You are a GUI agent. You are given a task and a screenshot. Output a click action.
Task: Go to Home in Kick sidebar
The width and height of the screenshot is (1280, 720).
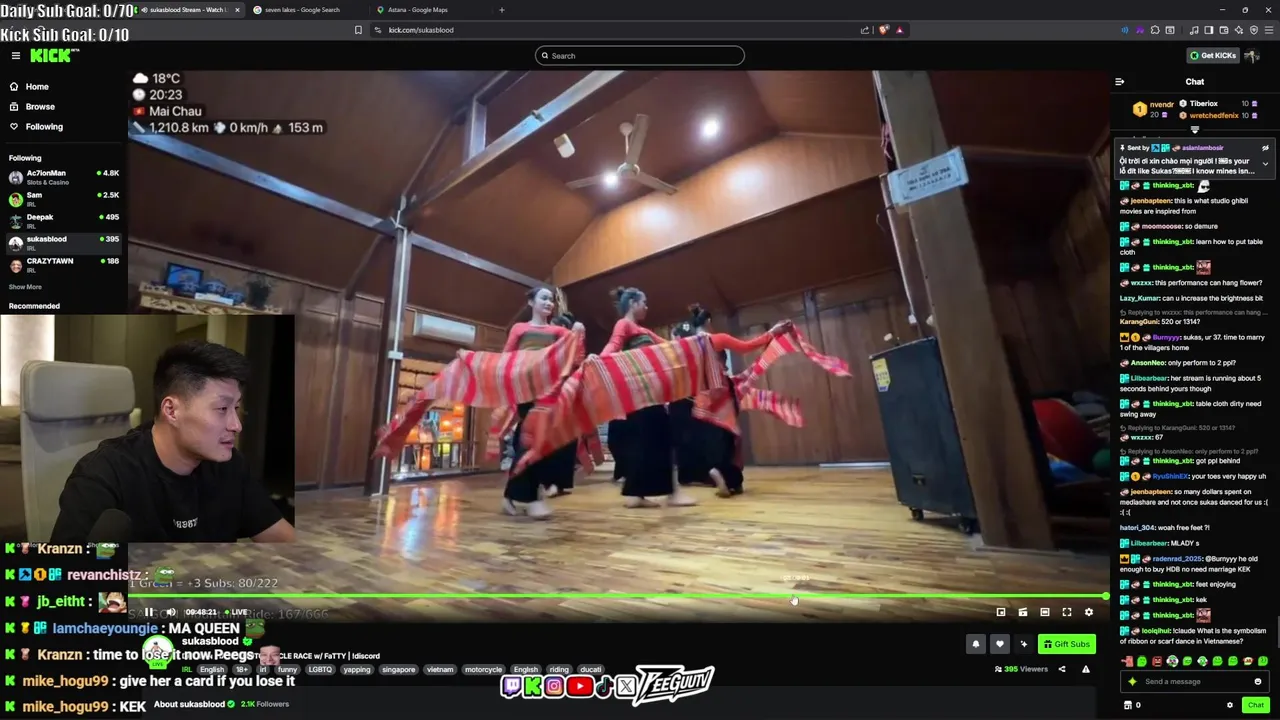[x=37, y=87]
